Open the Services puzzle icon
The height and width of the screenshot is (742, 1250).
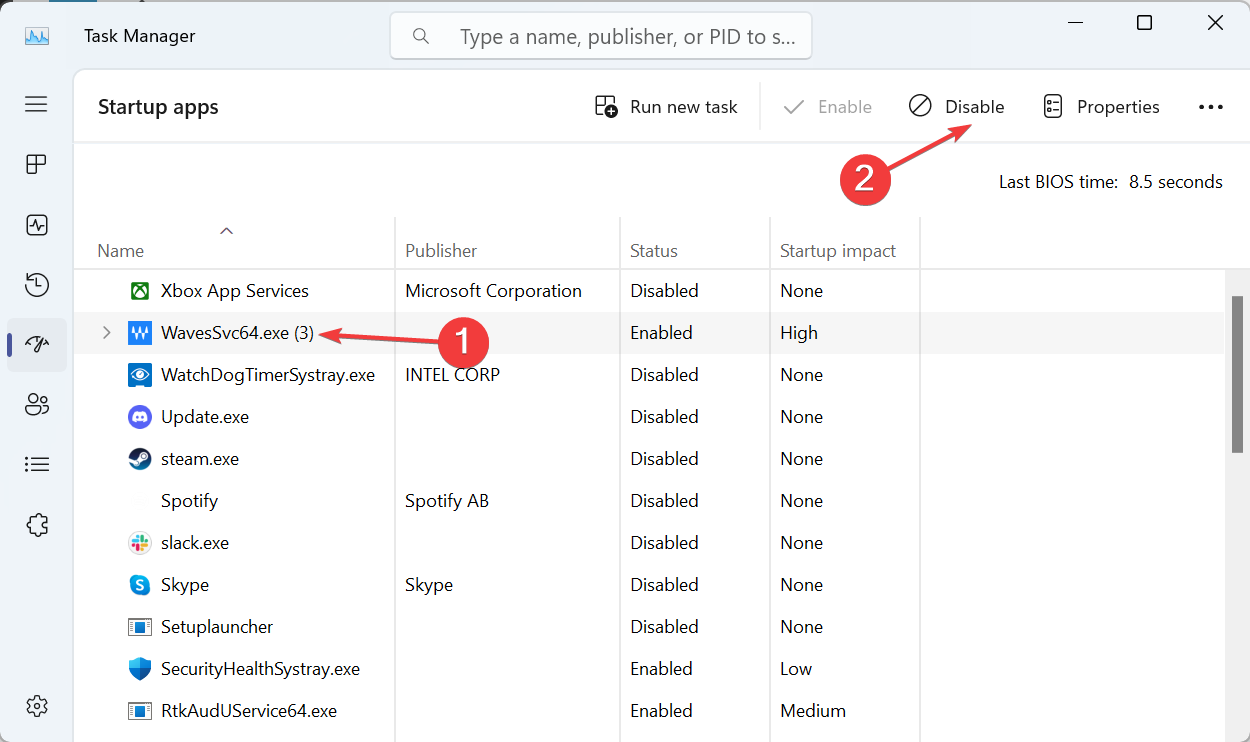click(37, 525)
